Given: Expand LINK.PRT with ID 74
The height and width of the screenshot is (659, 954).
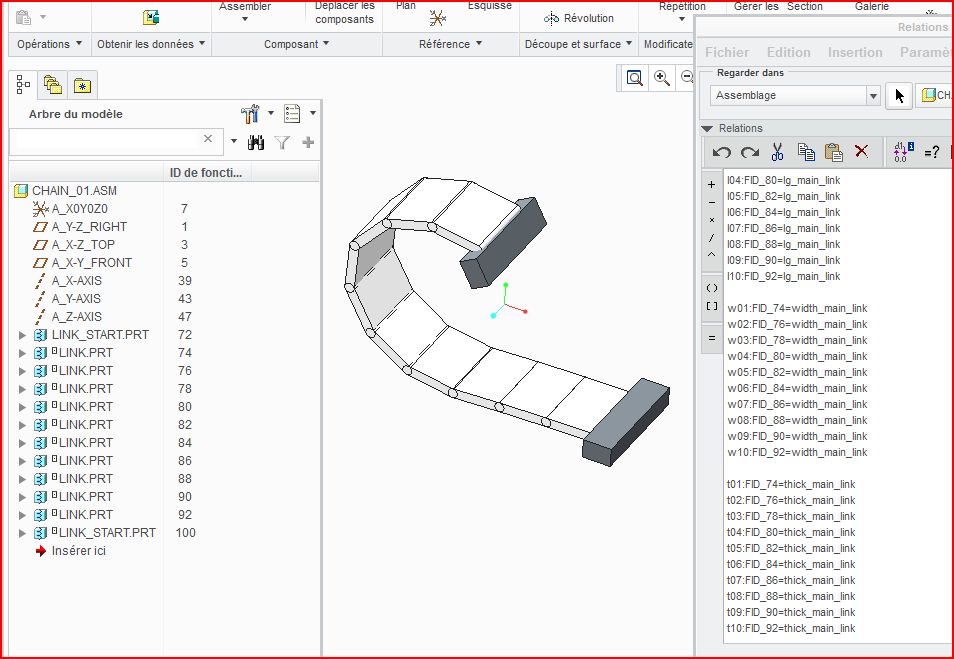Looking at the screenshot, I should tap(23, 353).
